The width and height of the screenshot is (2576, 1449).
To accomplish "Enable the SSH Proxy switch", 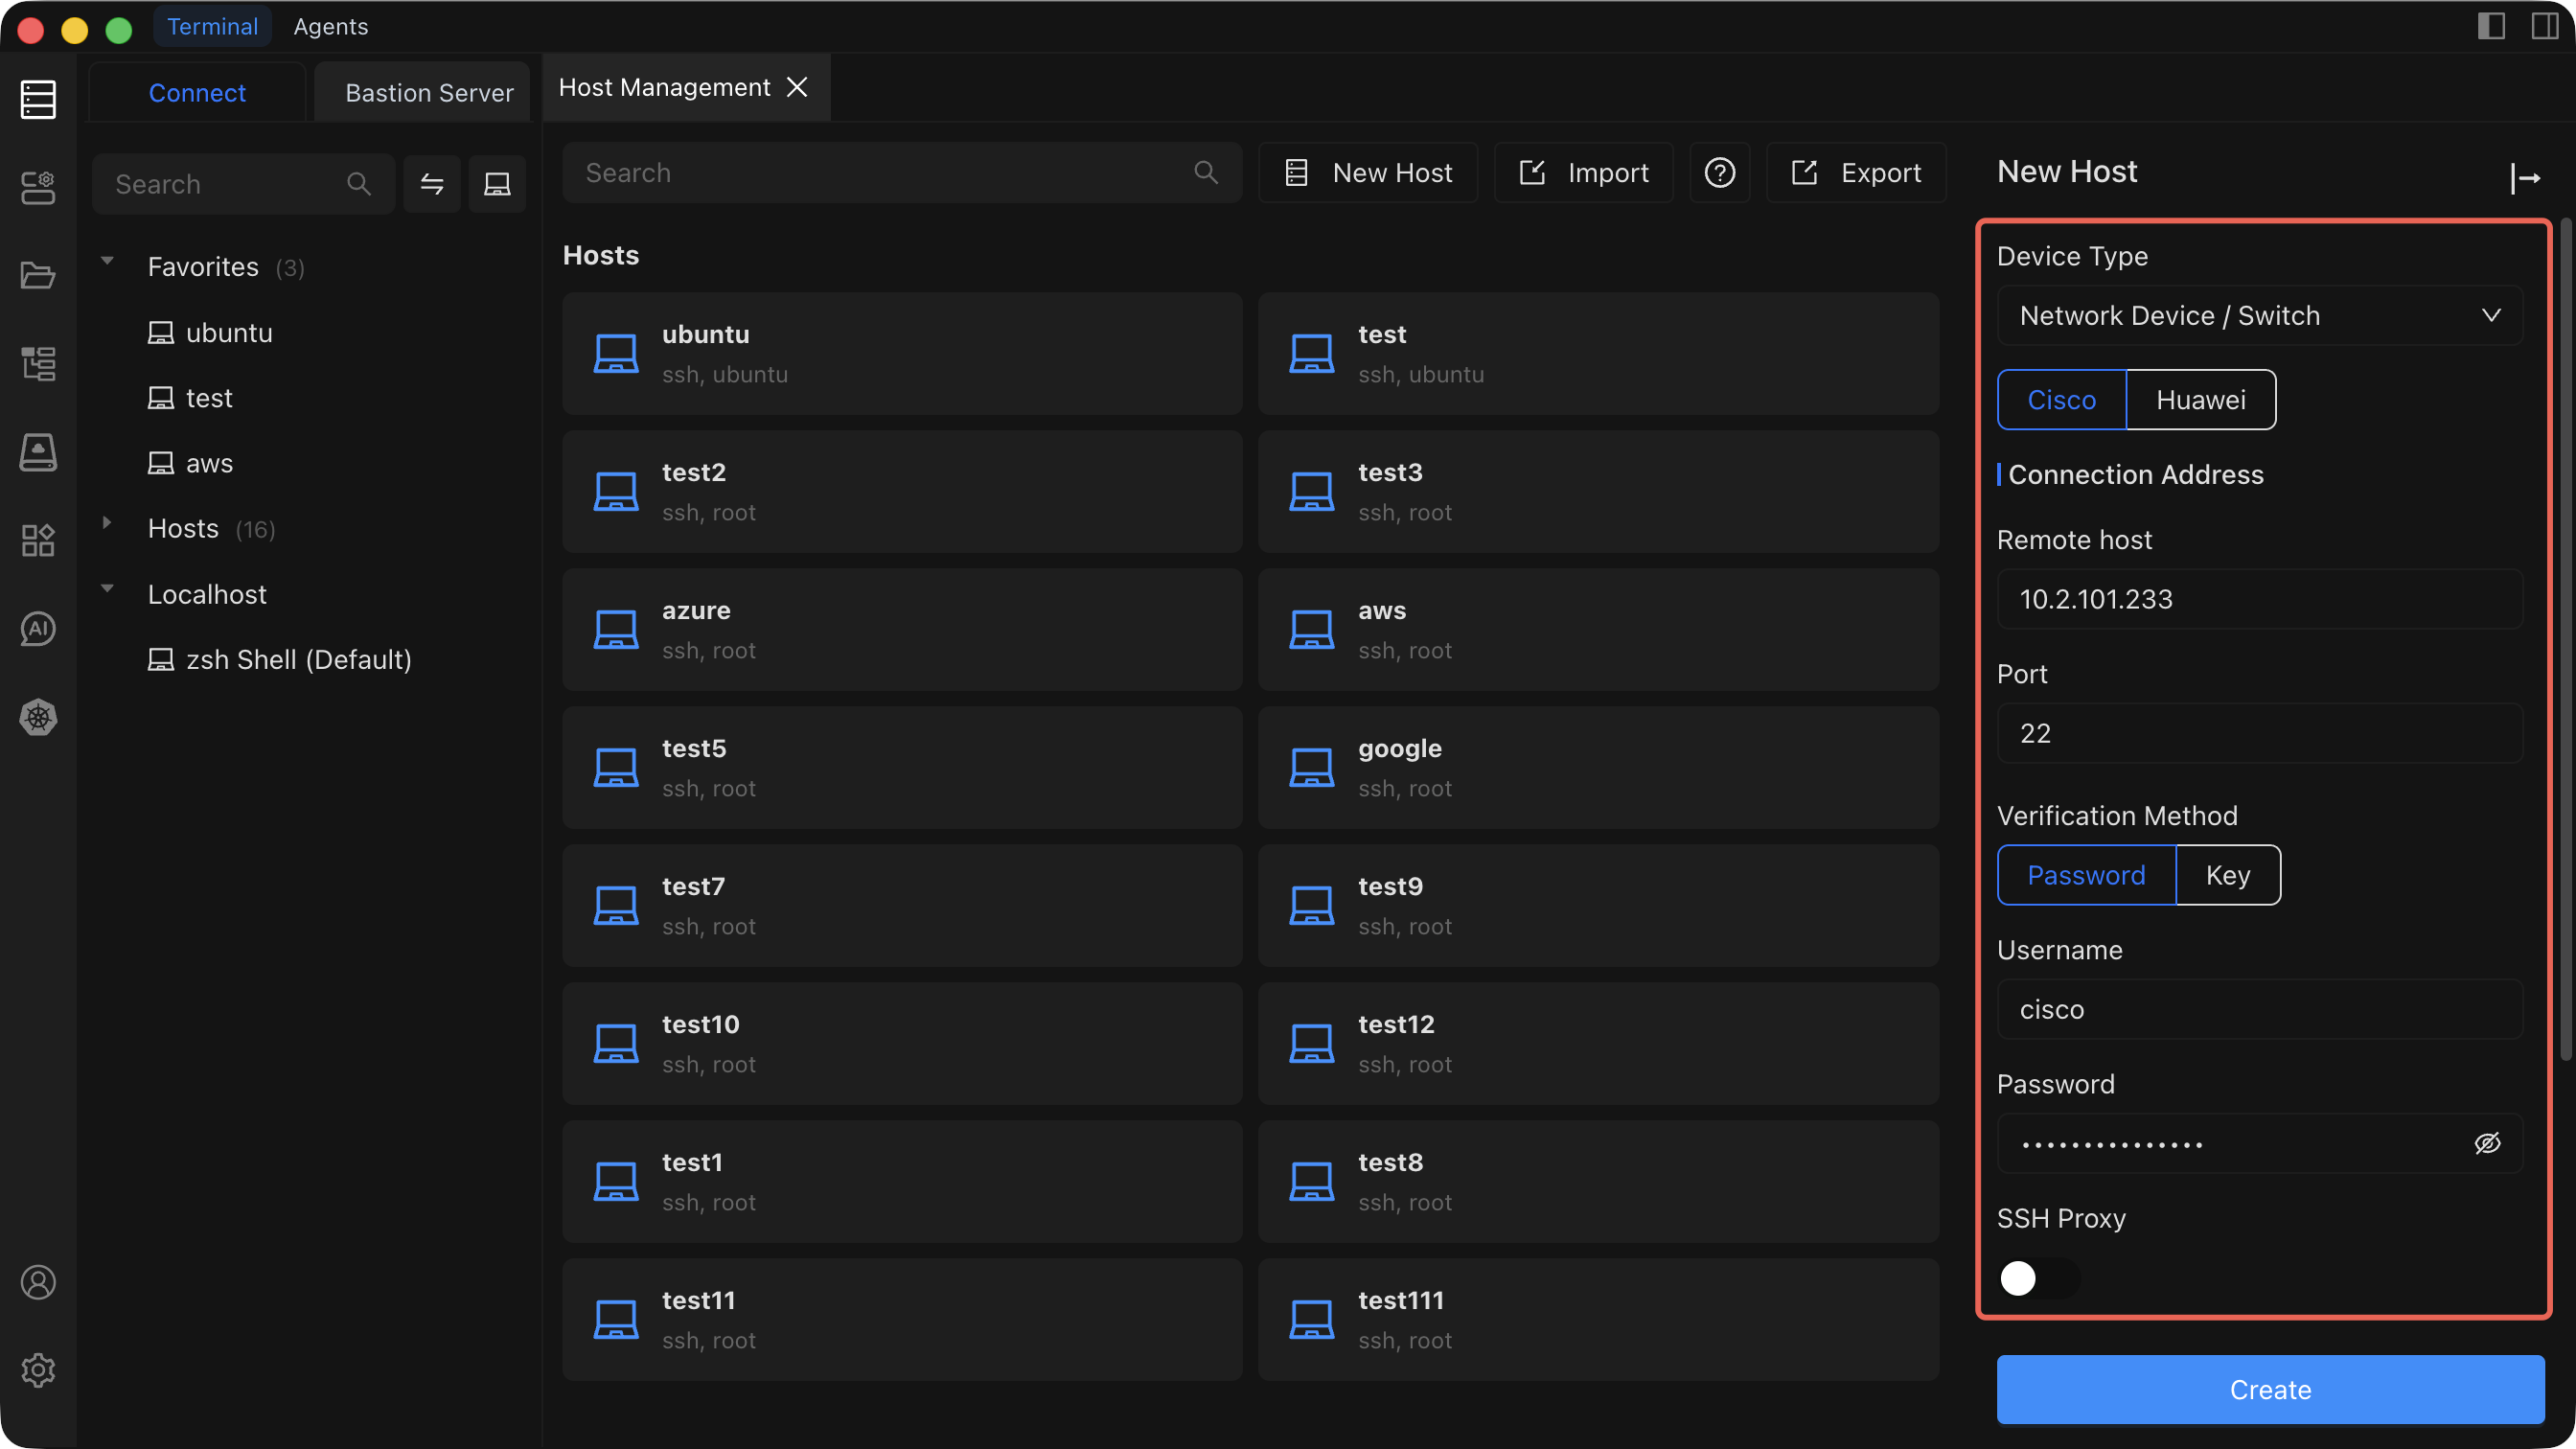I will point(2036,1278).
